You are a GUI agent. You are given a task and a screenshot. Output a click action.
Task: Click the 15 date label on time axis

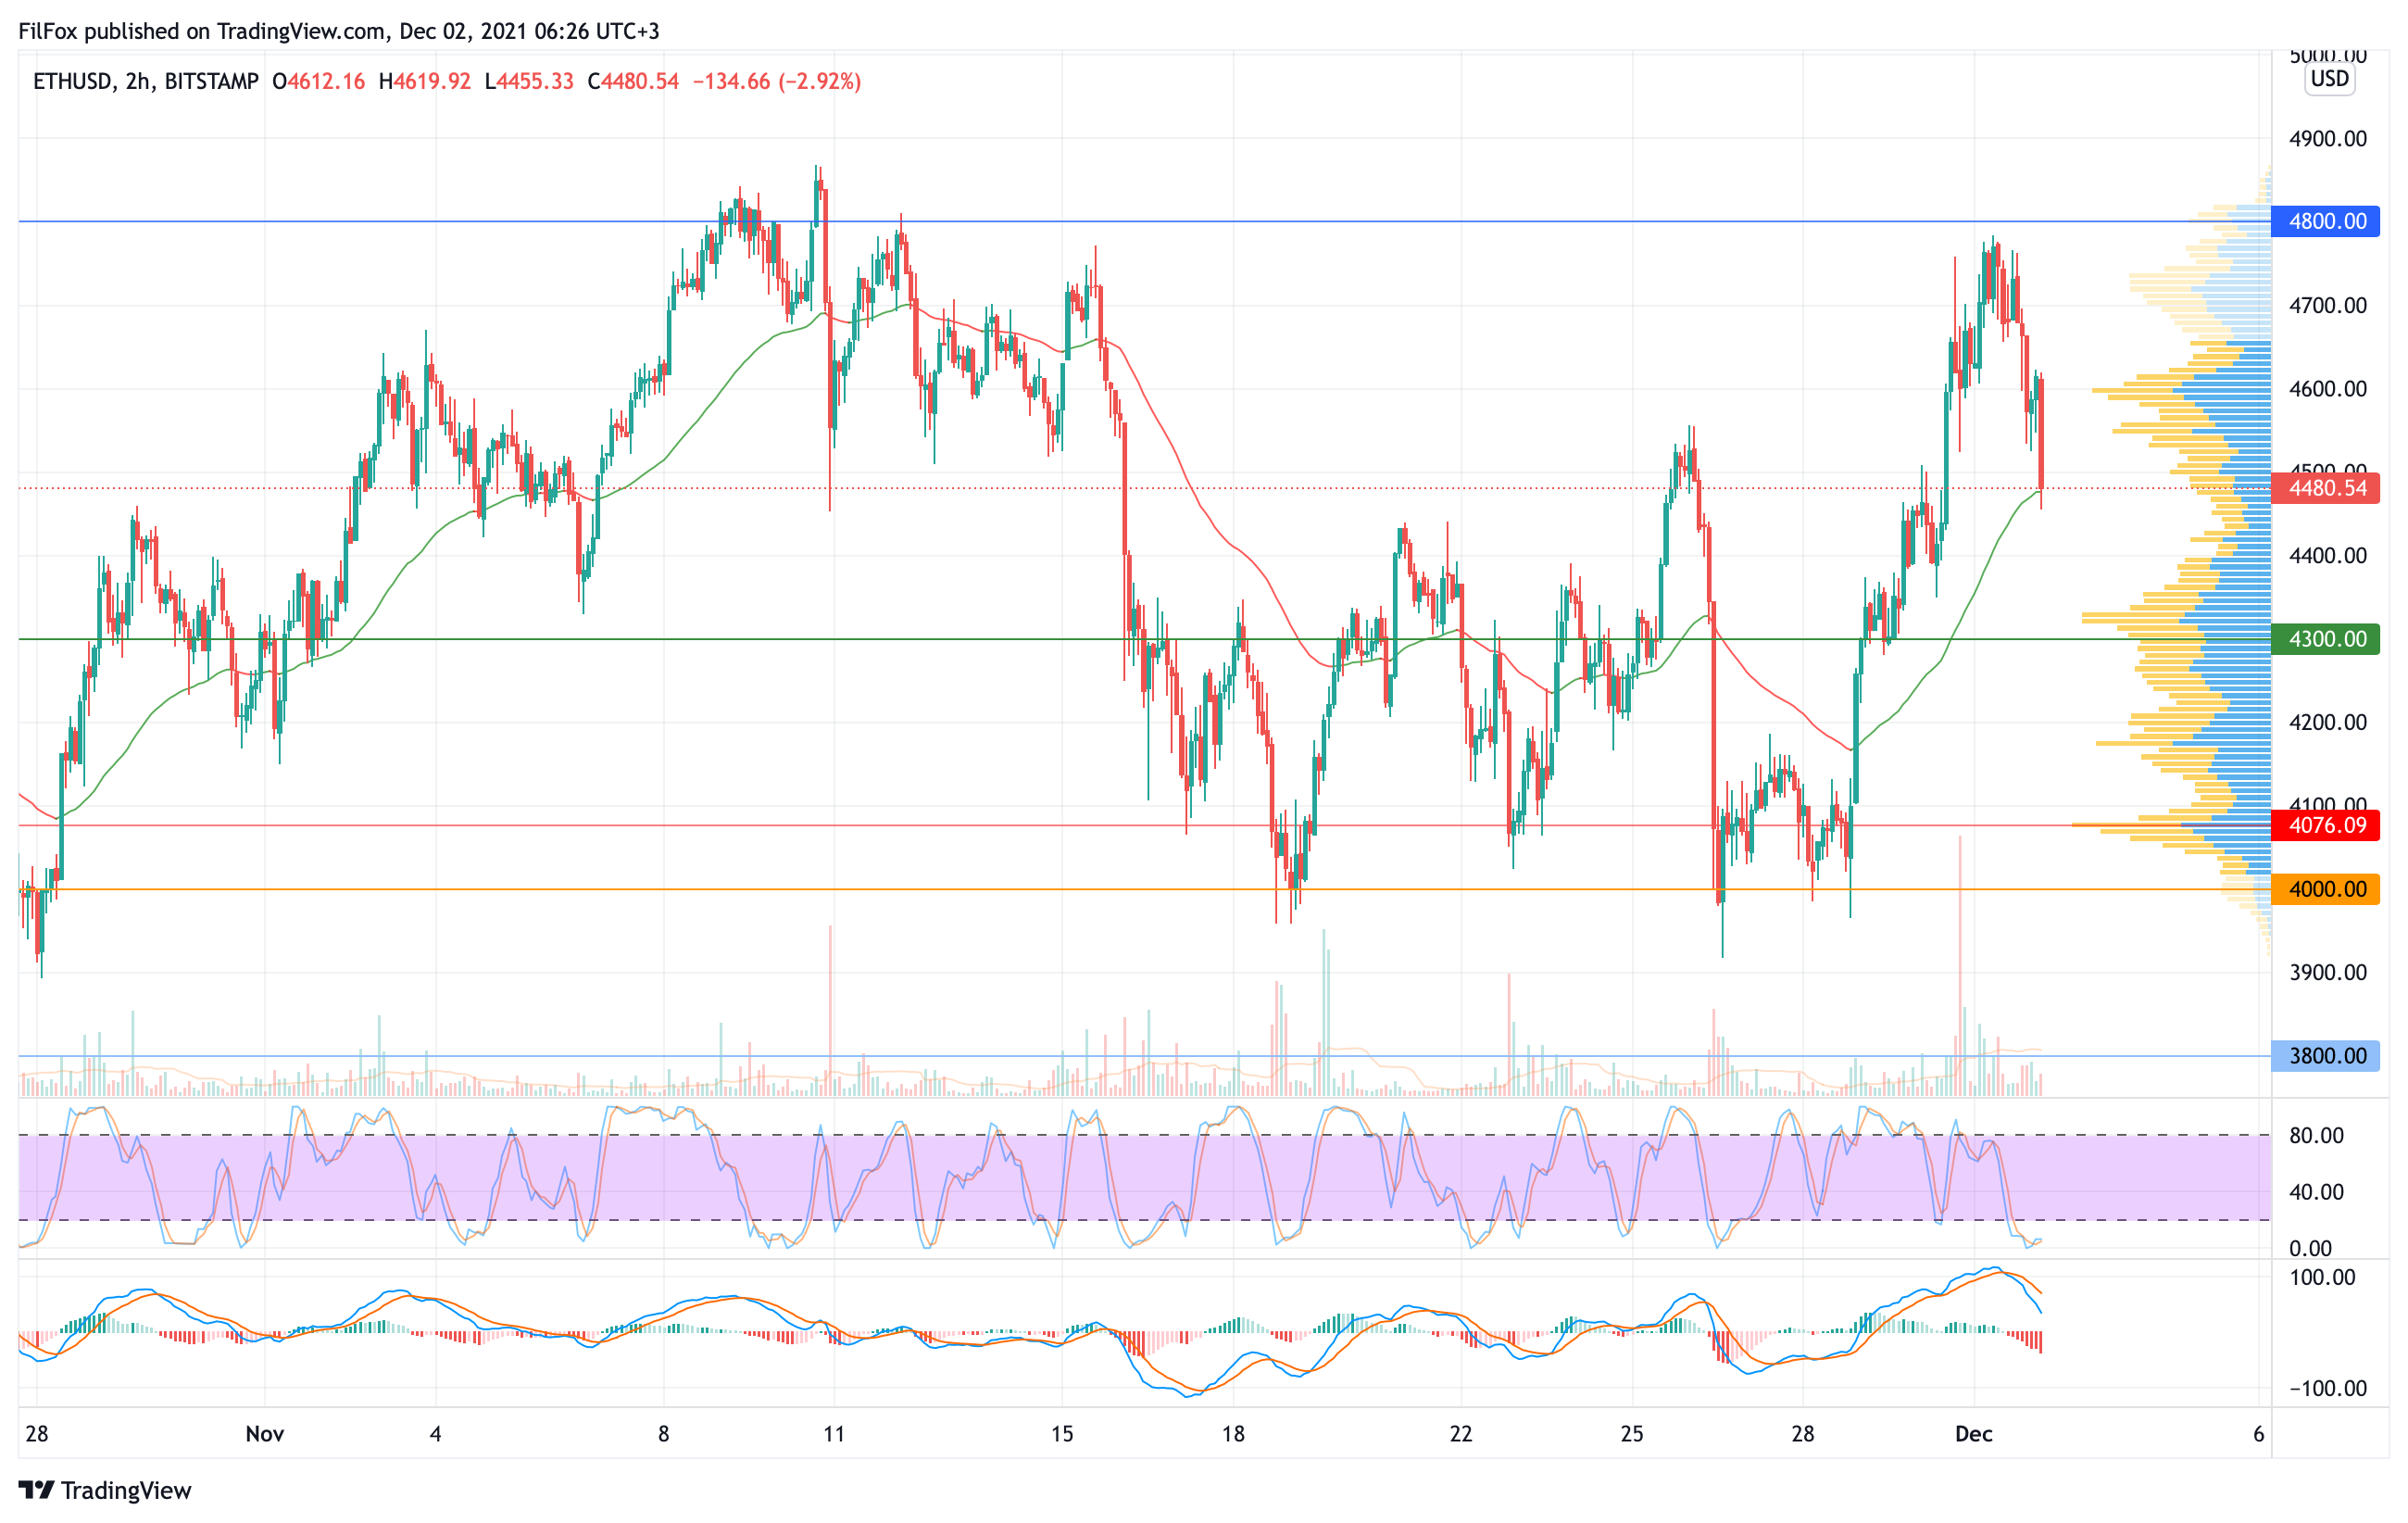[x=1062, y=1434]
